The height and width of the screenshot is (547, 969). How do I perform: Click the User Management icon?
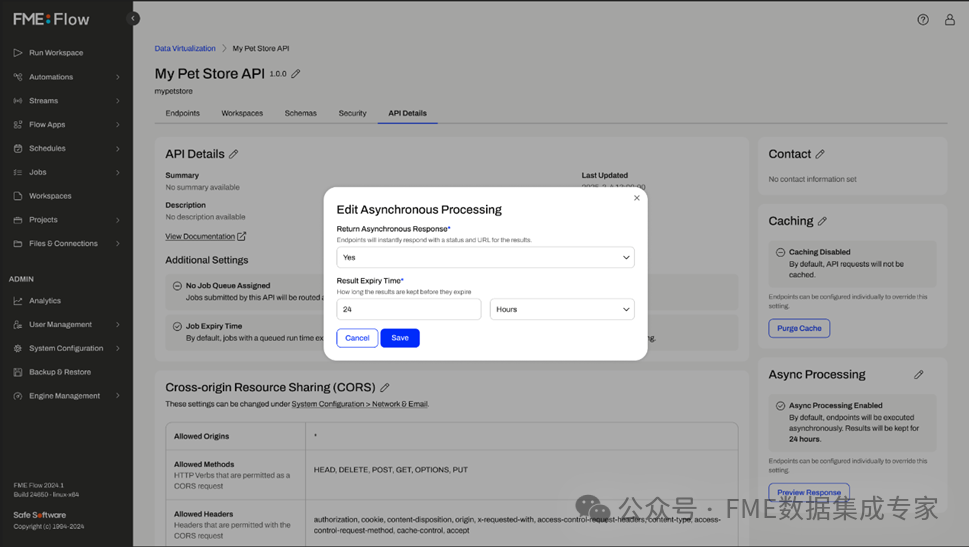tap(18, 324)
